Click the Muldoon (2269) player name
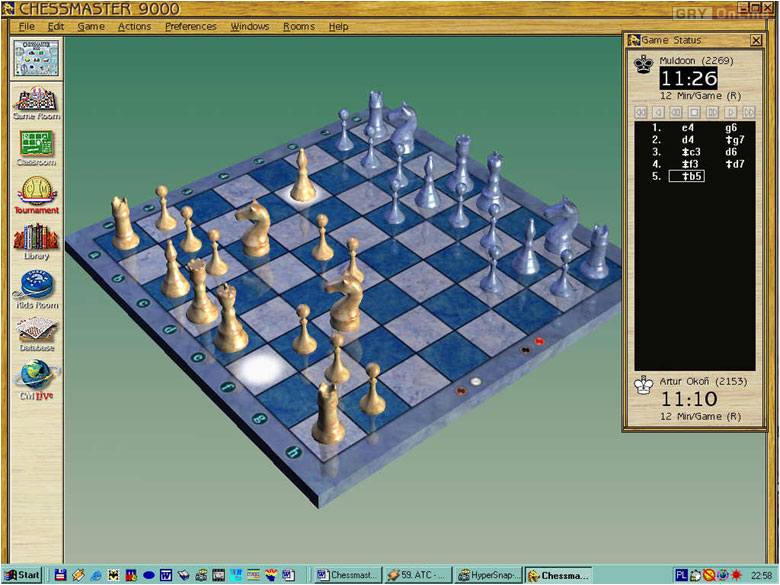 (696, 61)
